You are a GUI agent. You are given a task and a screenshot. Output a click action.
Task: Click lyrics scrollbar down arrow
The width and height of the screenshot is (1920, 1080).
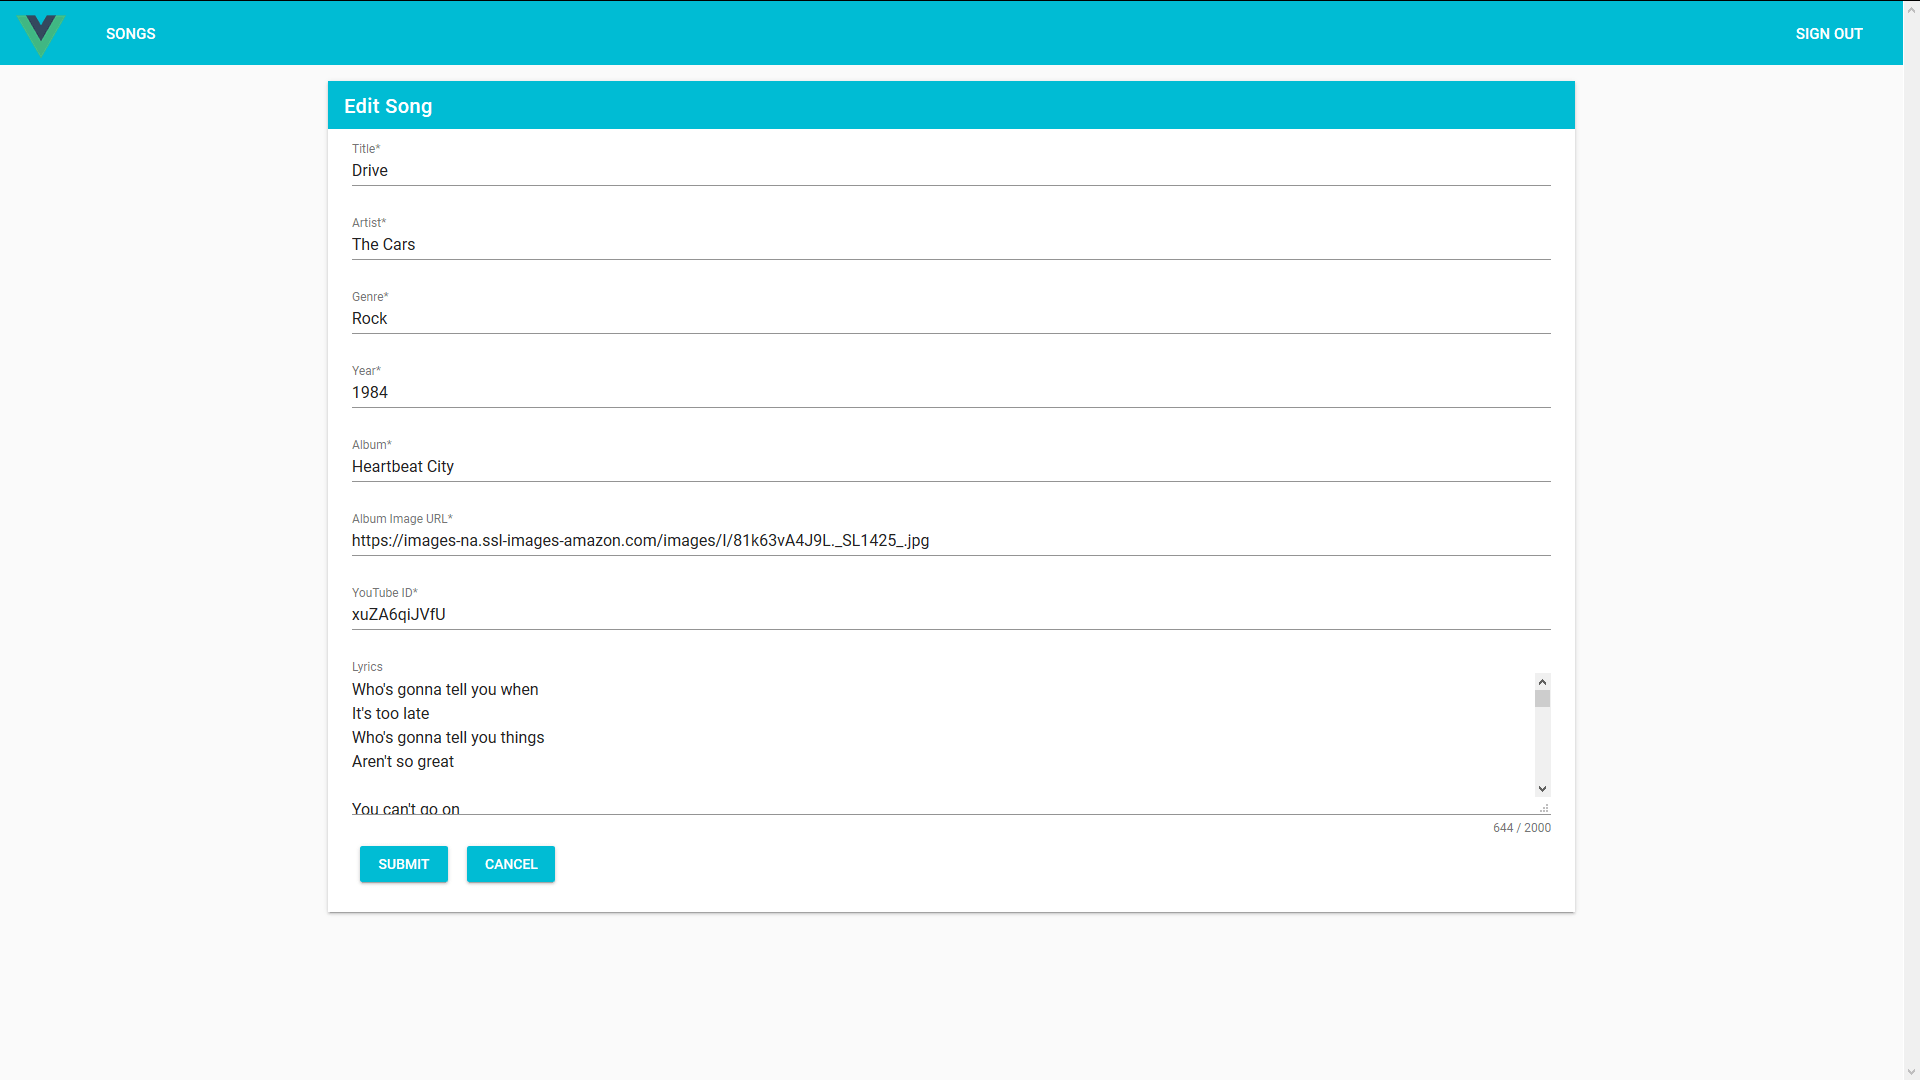(1542, 789)
